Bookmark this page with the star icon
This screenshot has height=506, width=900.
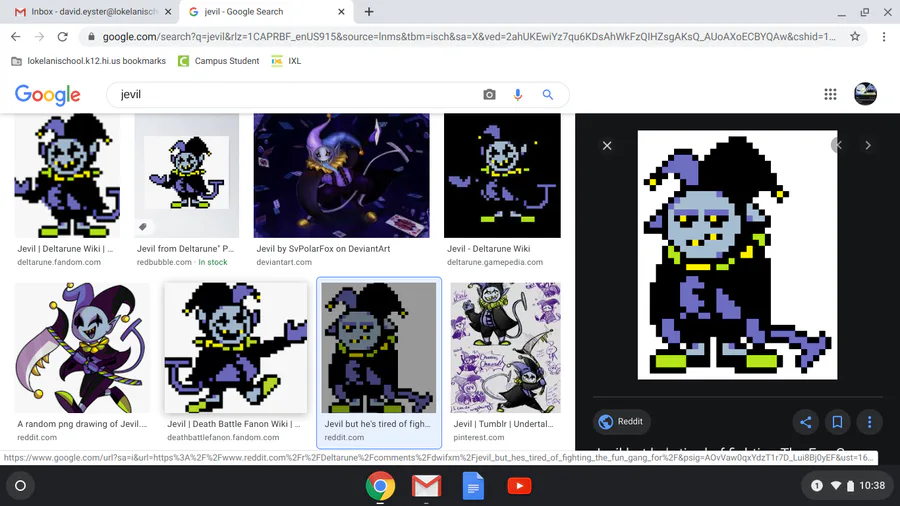point(855,37)
